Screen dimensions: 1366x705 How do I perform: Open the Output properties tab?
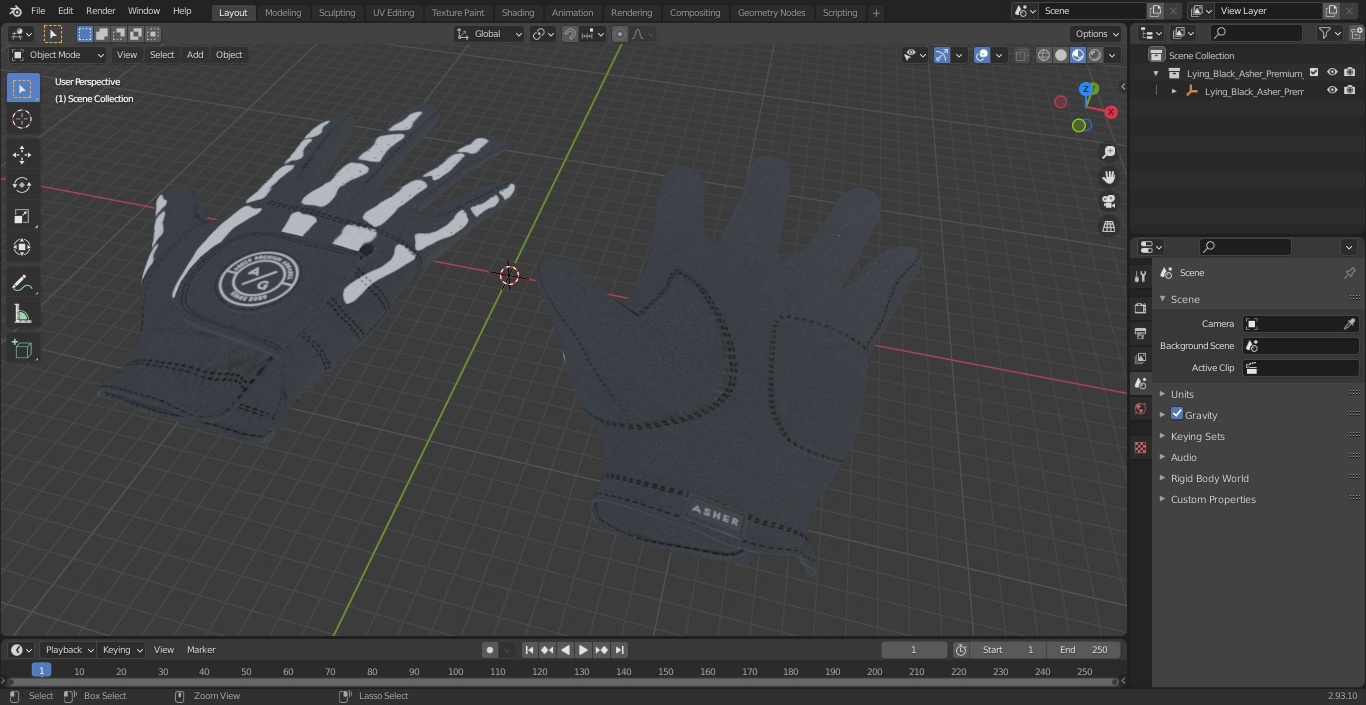tap(1140, 333)
